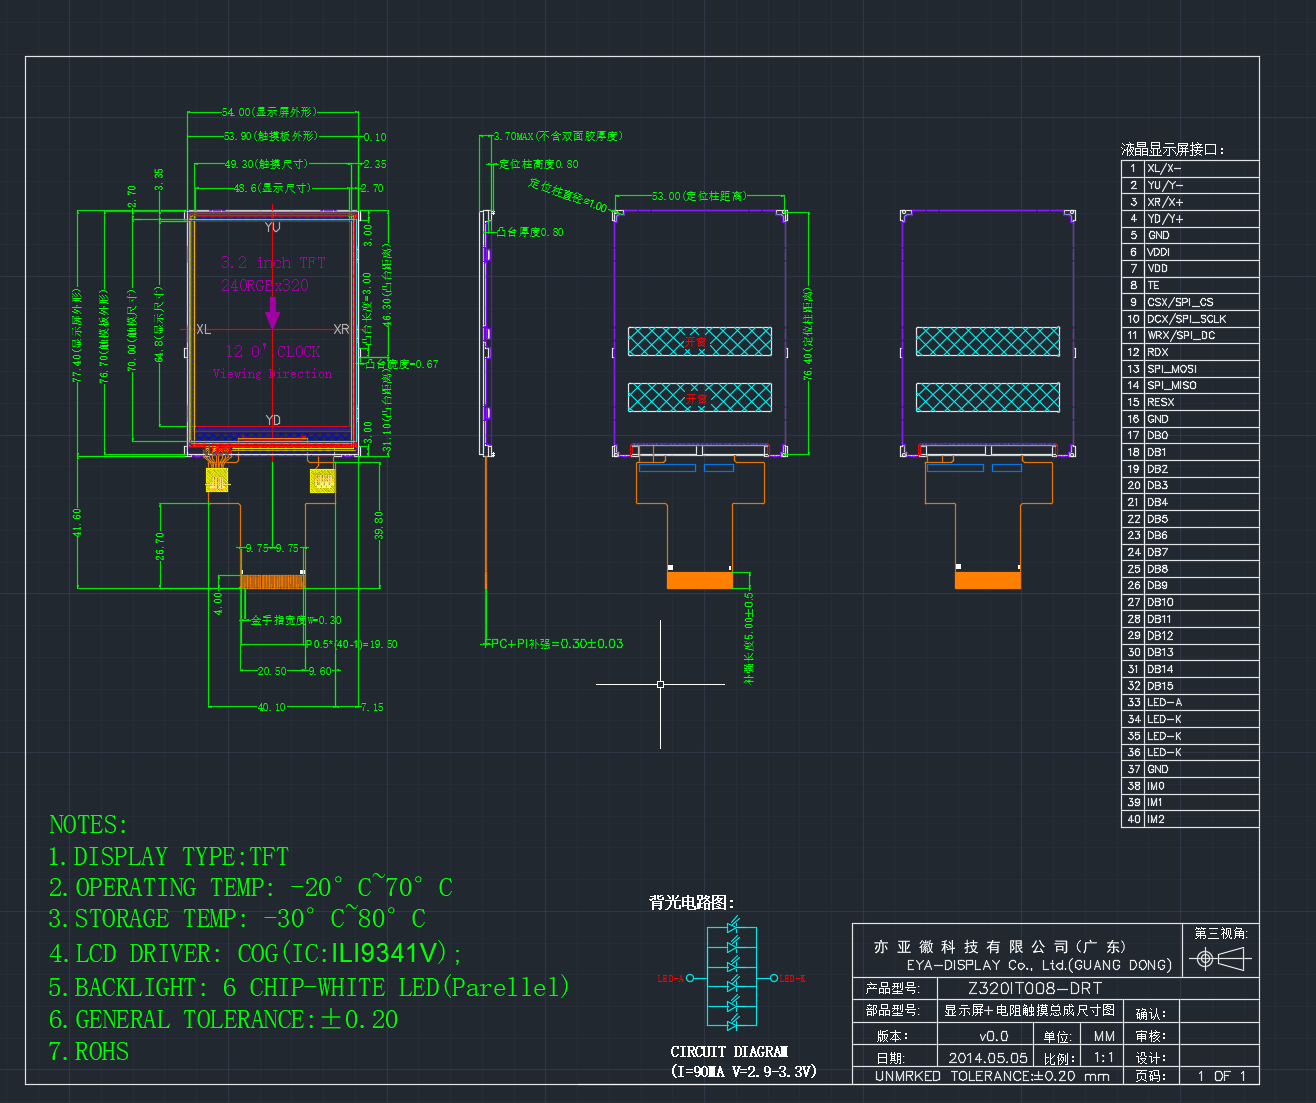Click the '54.00(显示屏外形)' width dimension
This screenshot has width=1316, height=1103.
click(269, 112)
